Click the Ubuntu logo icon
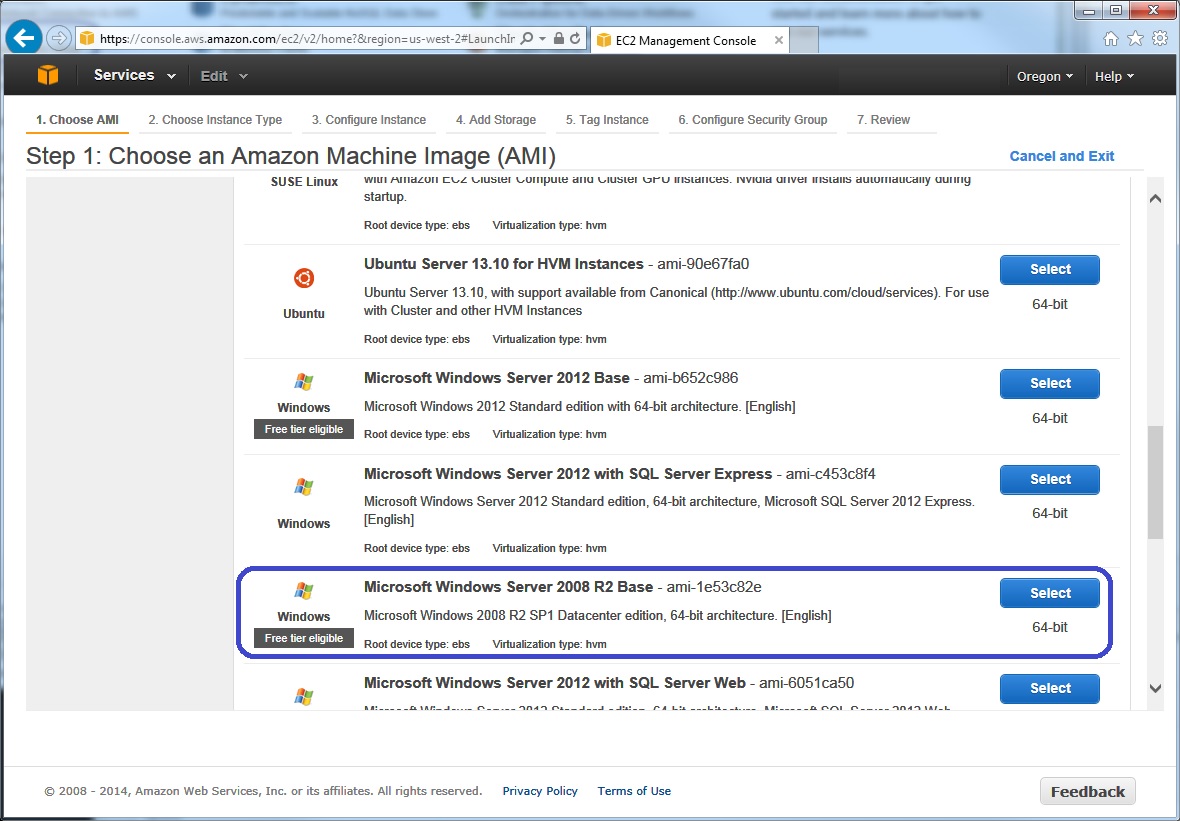 304,279
